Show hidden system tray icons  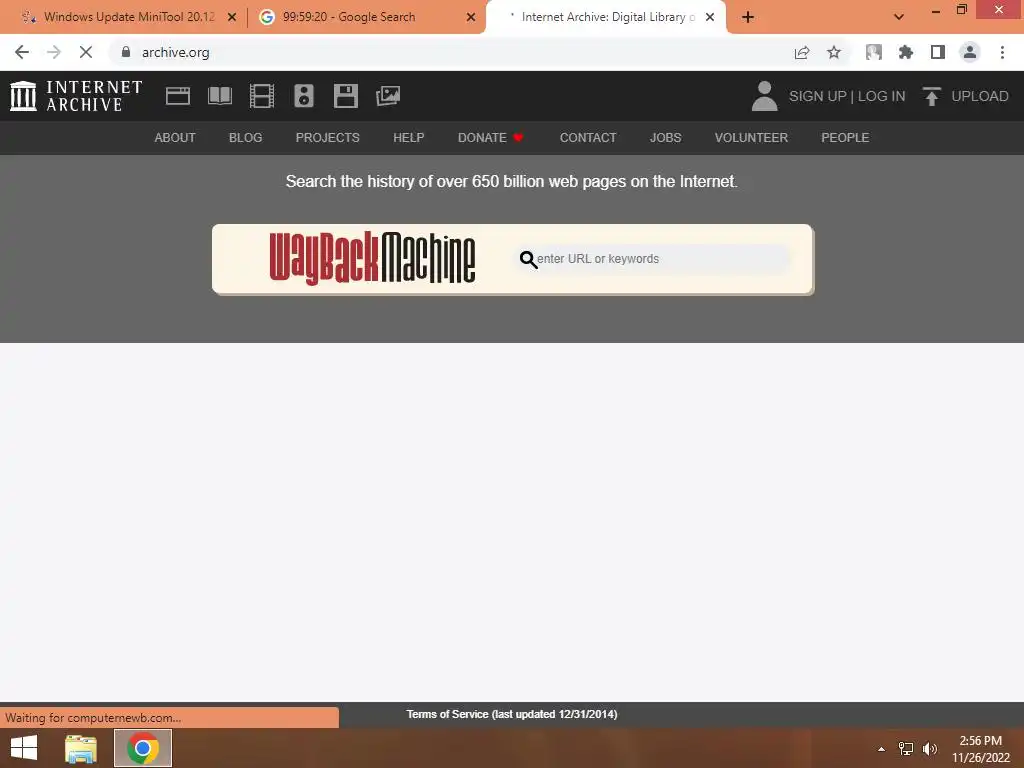(x=881, y=749)
